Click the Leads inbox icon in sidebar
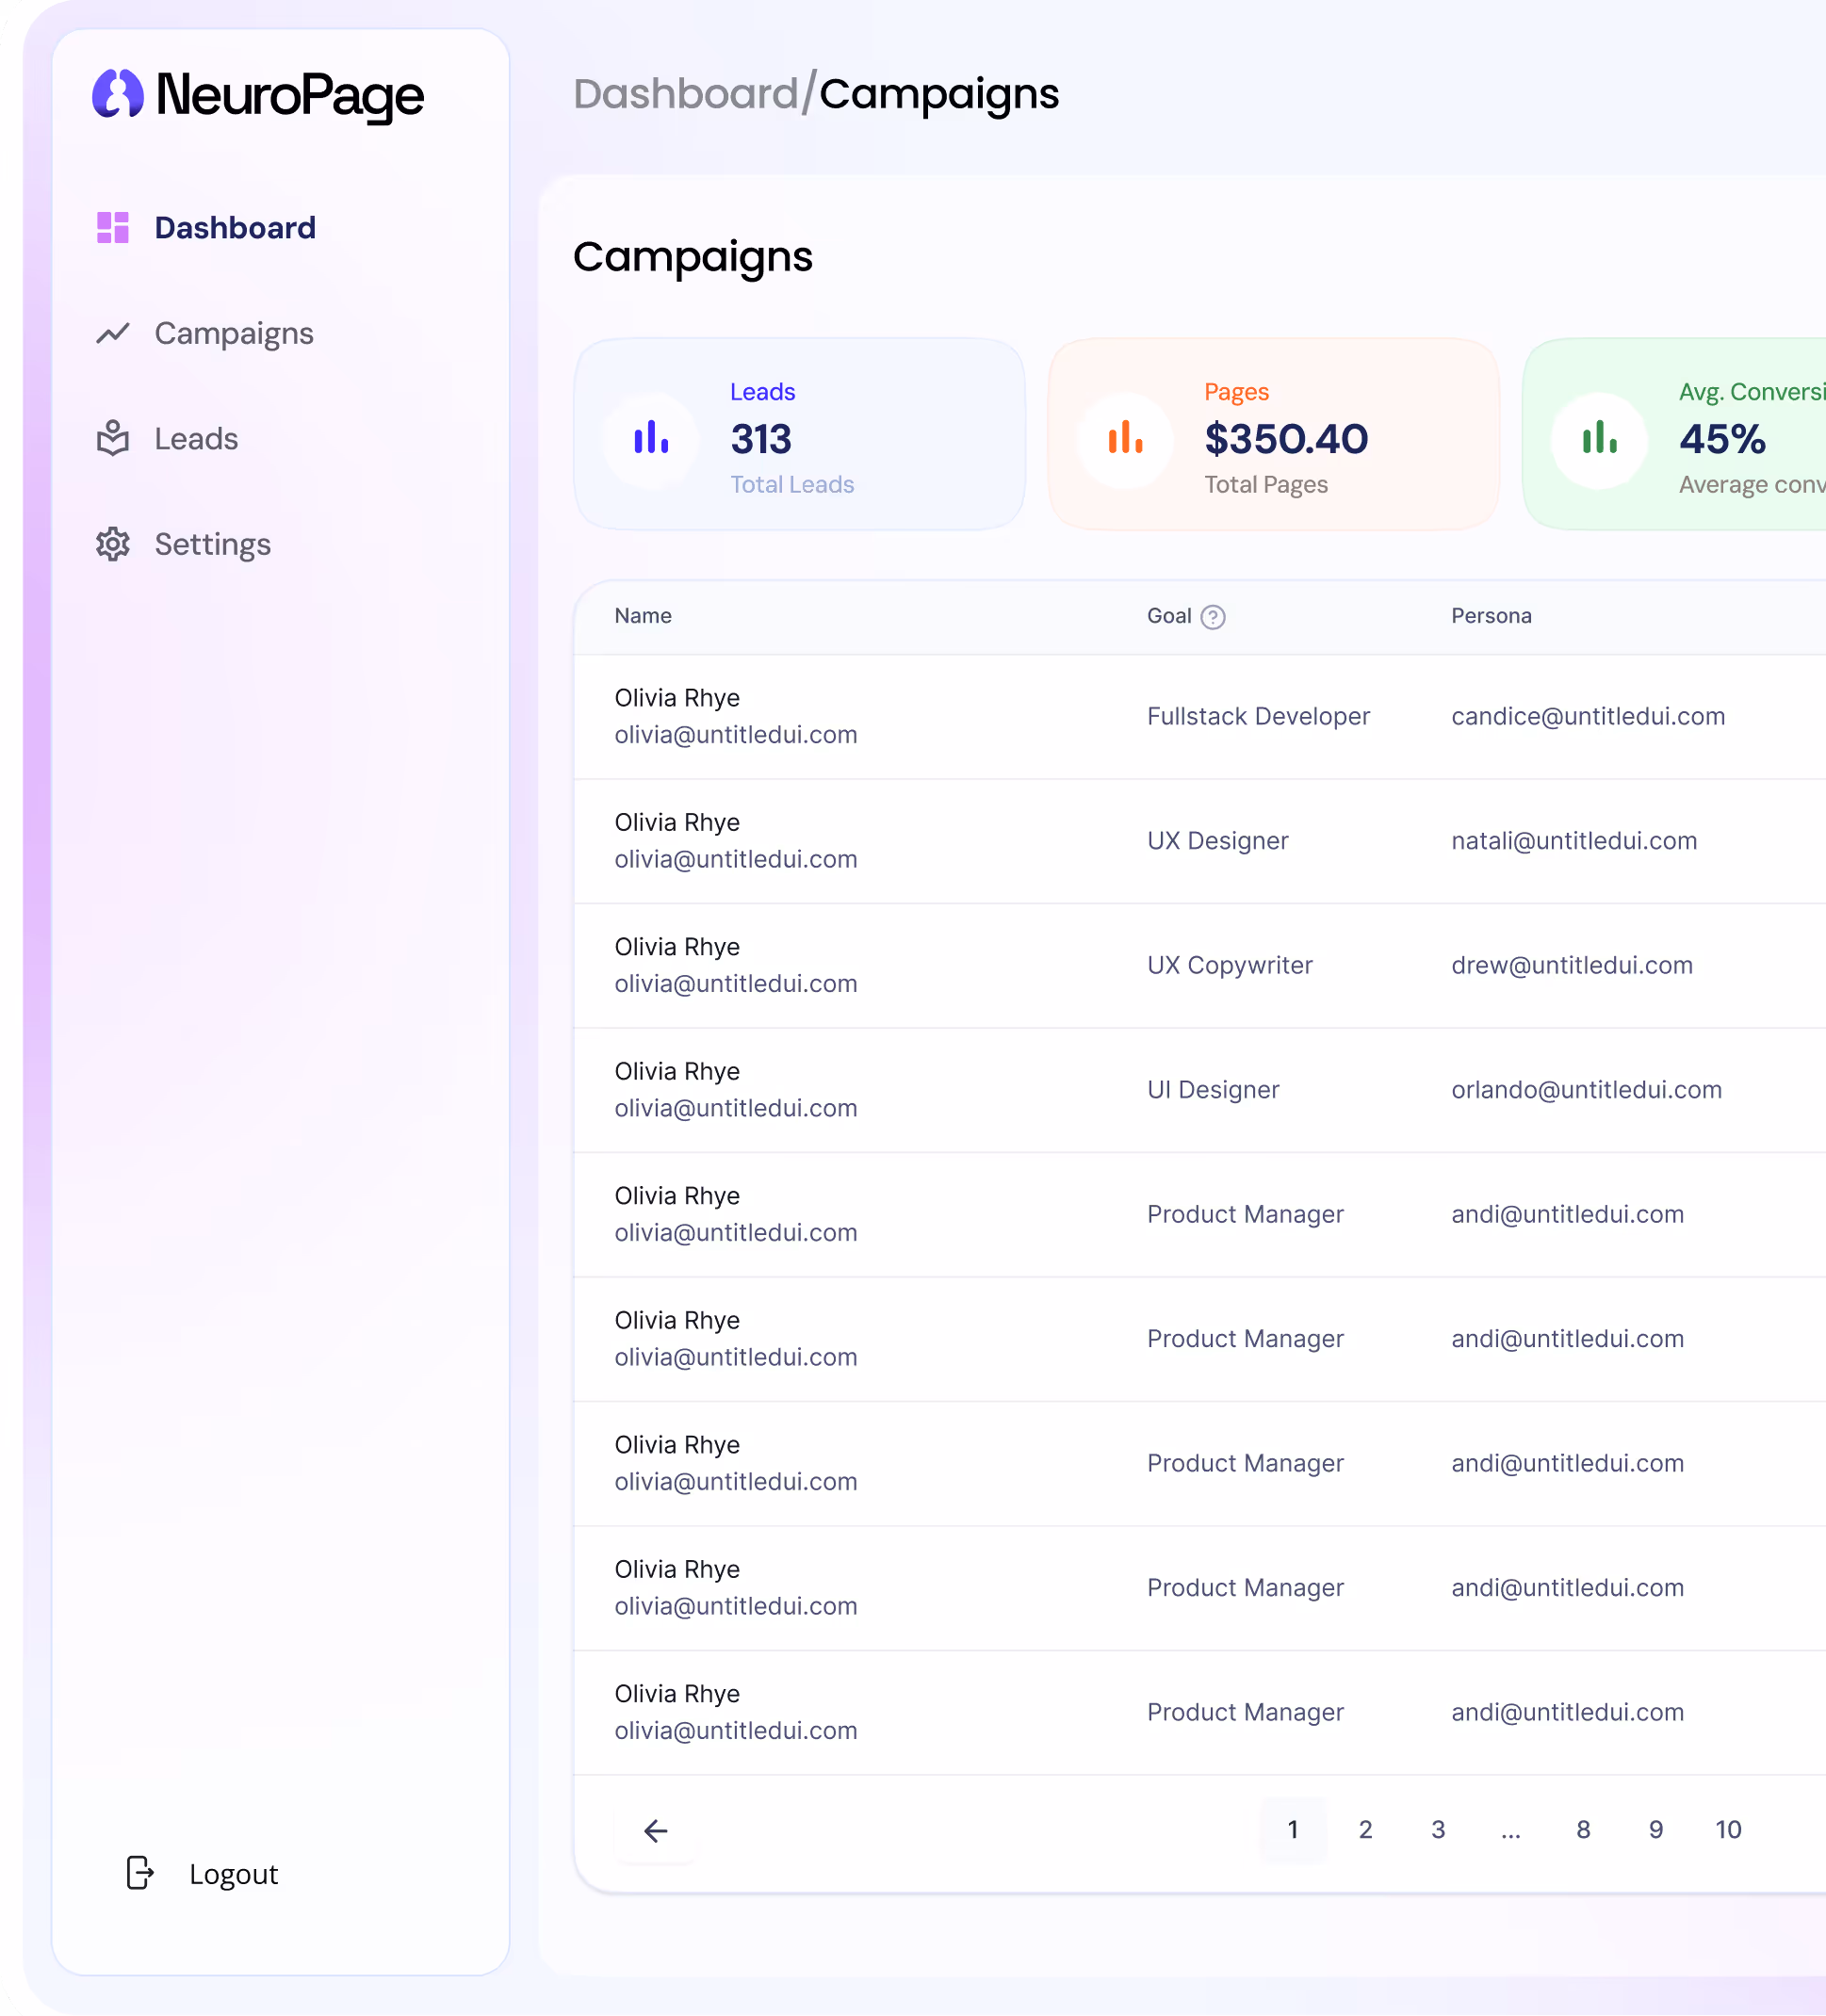This screenshot has height=2016, width=1826. click(113, 438)
